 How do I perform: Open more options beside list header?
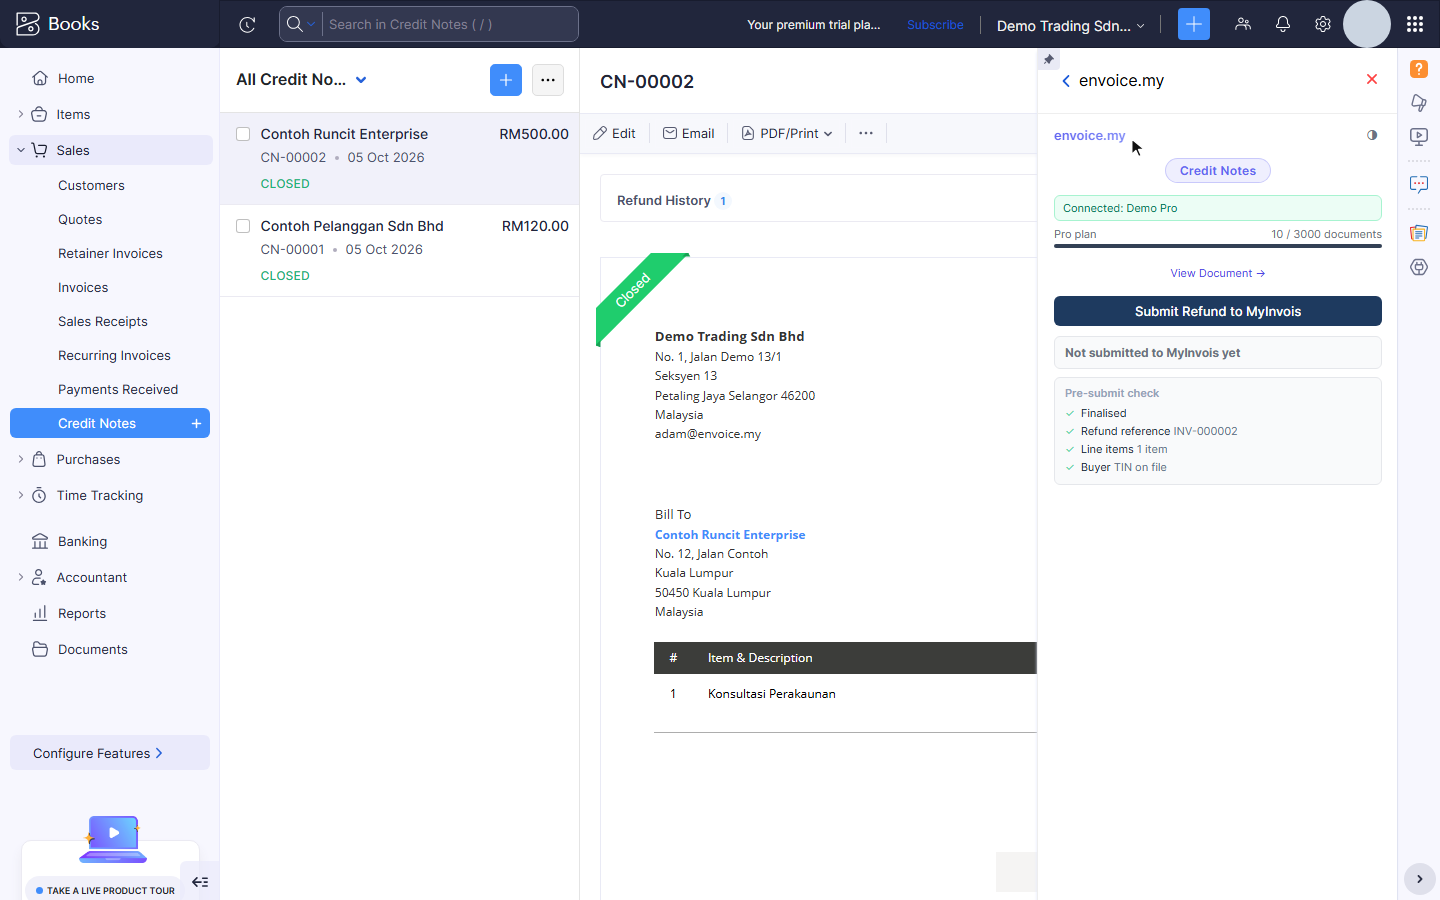pyautogui.click(x=548, y=80)
